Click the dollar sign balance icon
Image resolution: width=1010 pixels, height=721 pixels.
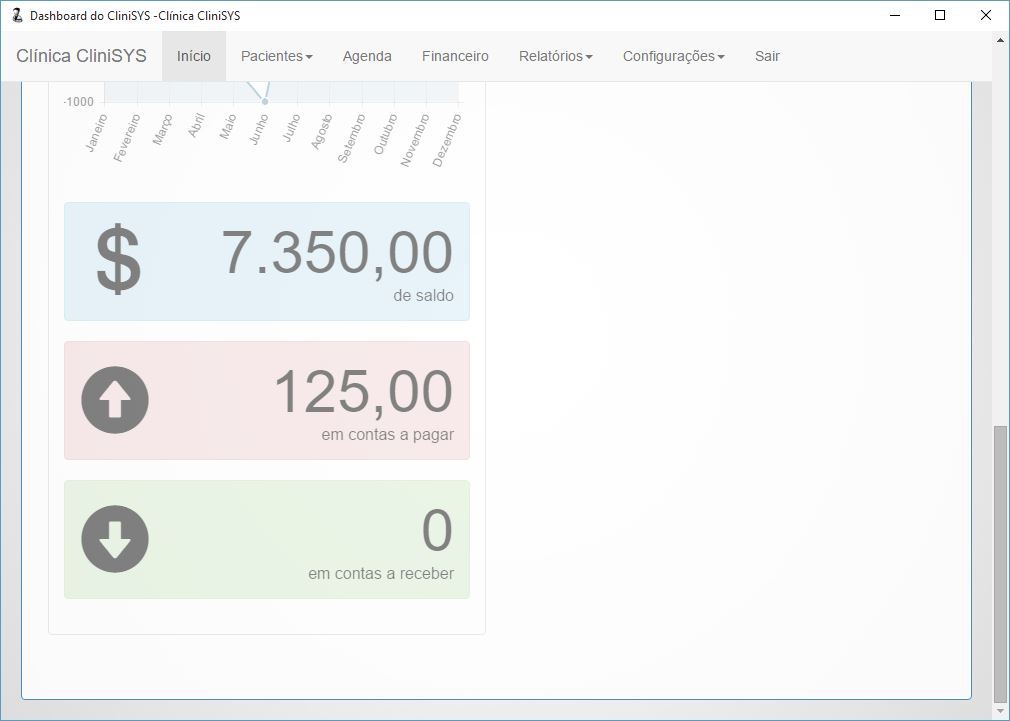(x=118, y=261)
